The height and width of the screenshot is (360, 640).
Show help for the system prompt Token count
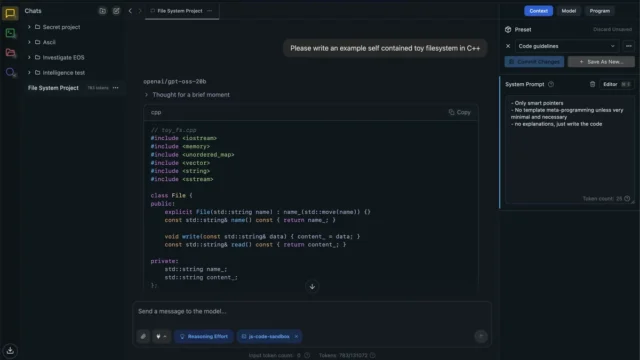click(627, 198)
